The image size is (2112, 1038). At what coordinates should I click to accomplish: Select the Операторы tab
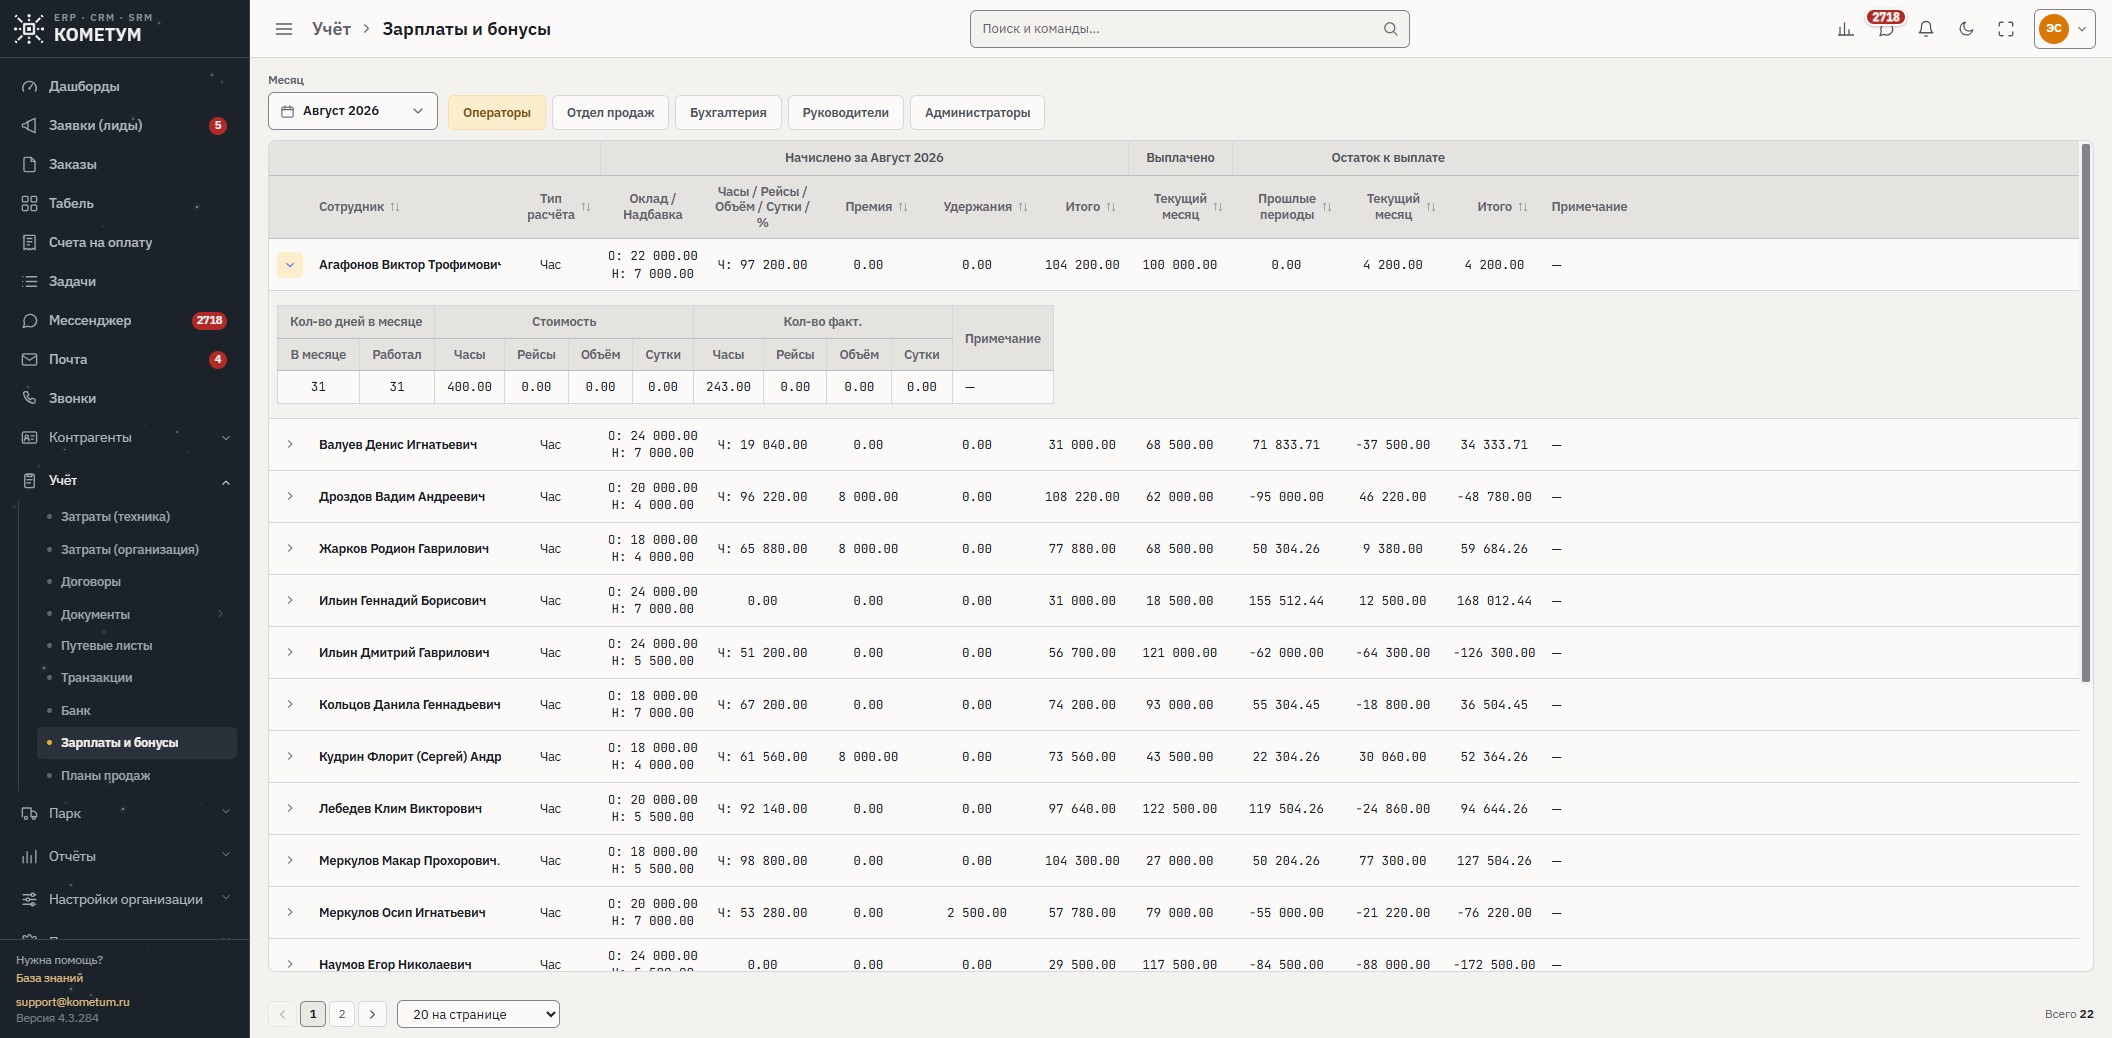pyautogui.click(x=497, y=113)
